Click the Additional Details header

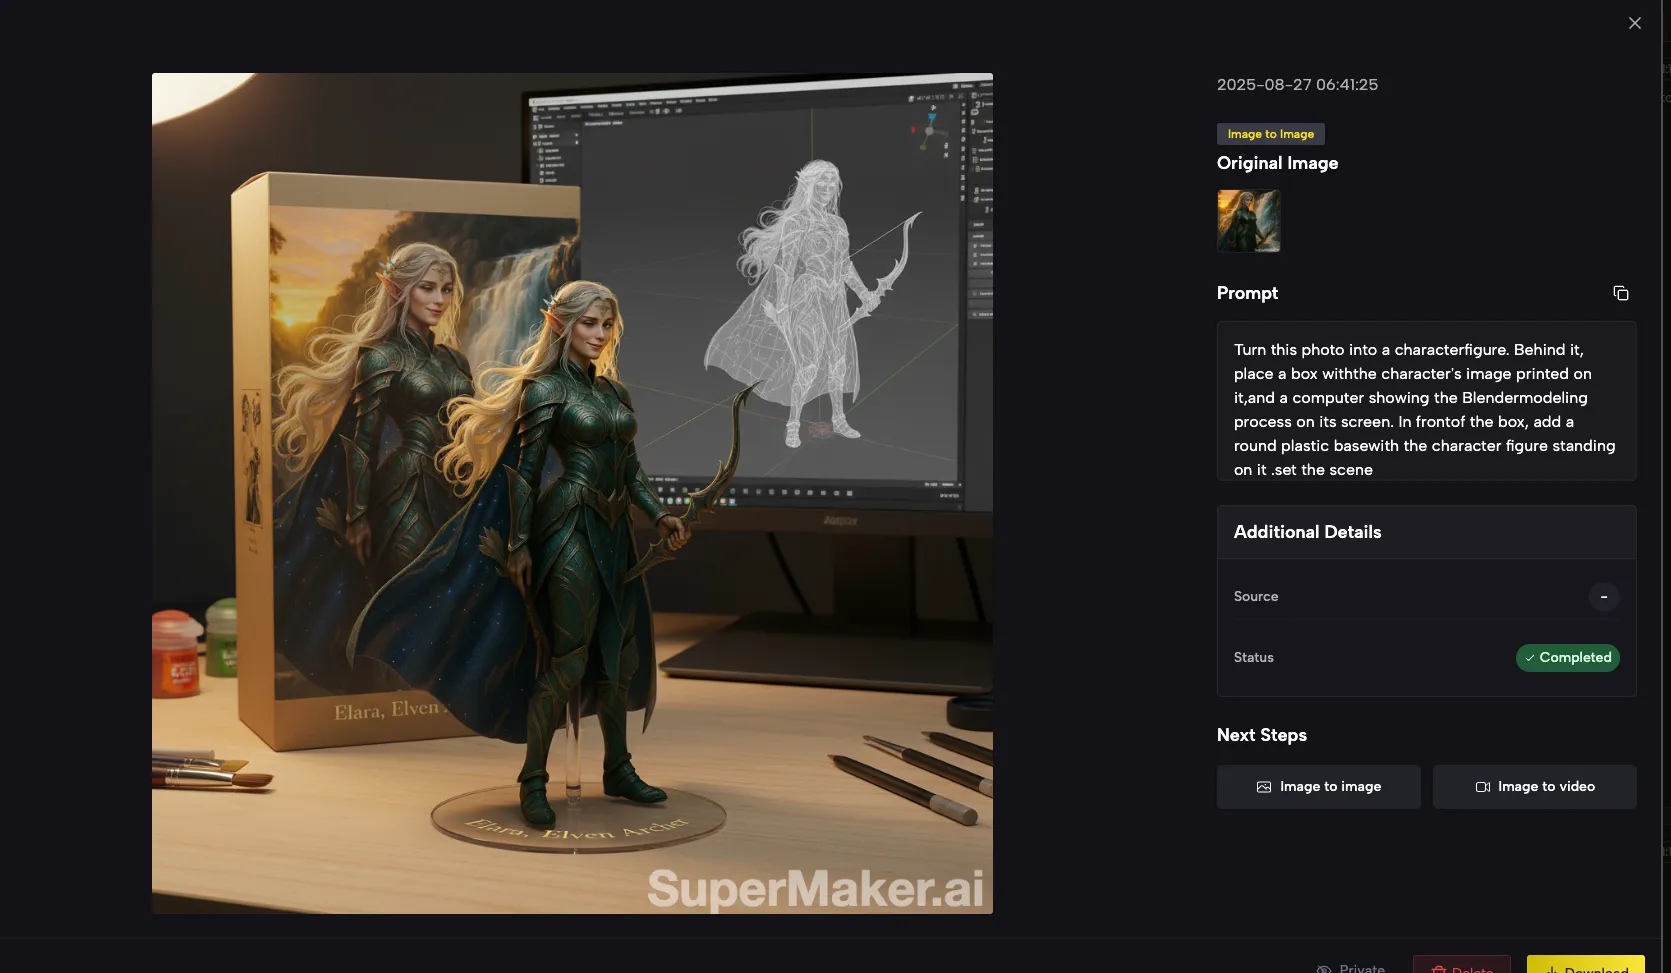click(x=1307, y=532)
